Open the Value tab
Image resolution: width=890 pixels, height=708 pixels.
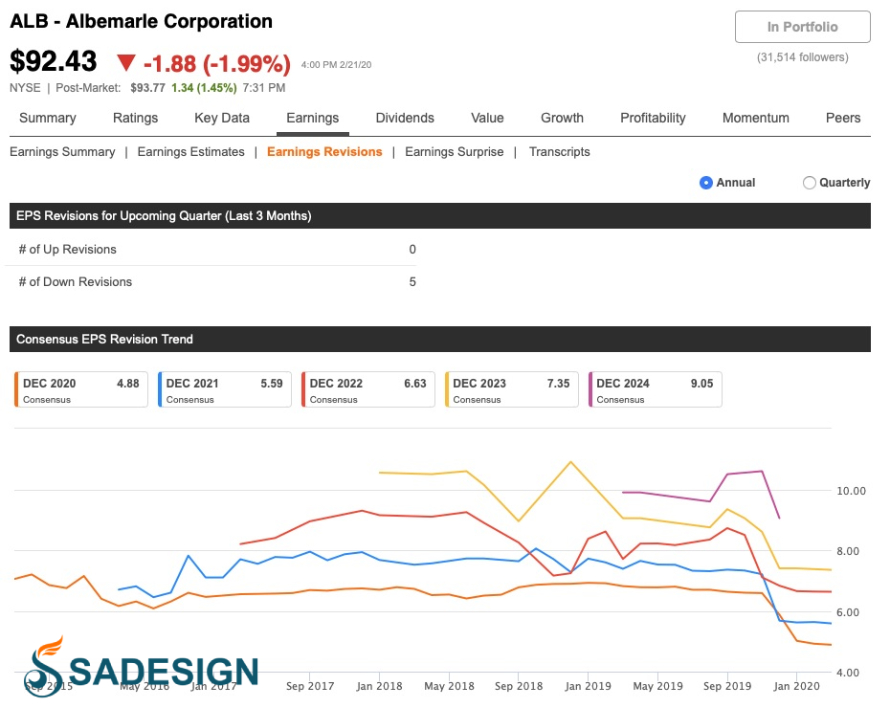point(488,118)
